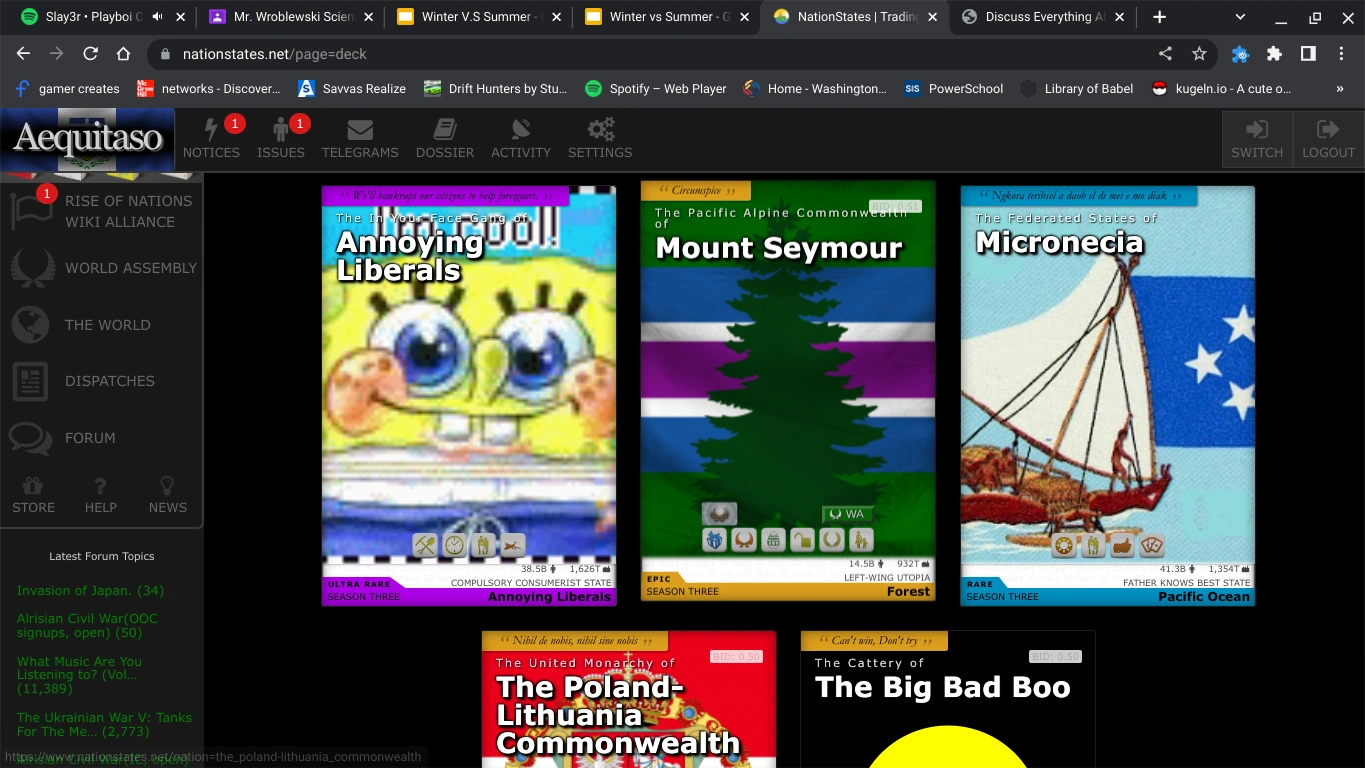Viewport: 1365px width, 768px height.
Task: Open nation Settings gear
Action: [x=600, y=138]
